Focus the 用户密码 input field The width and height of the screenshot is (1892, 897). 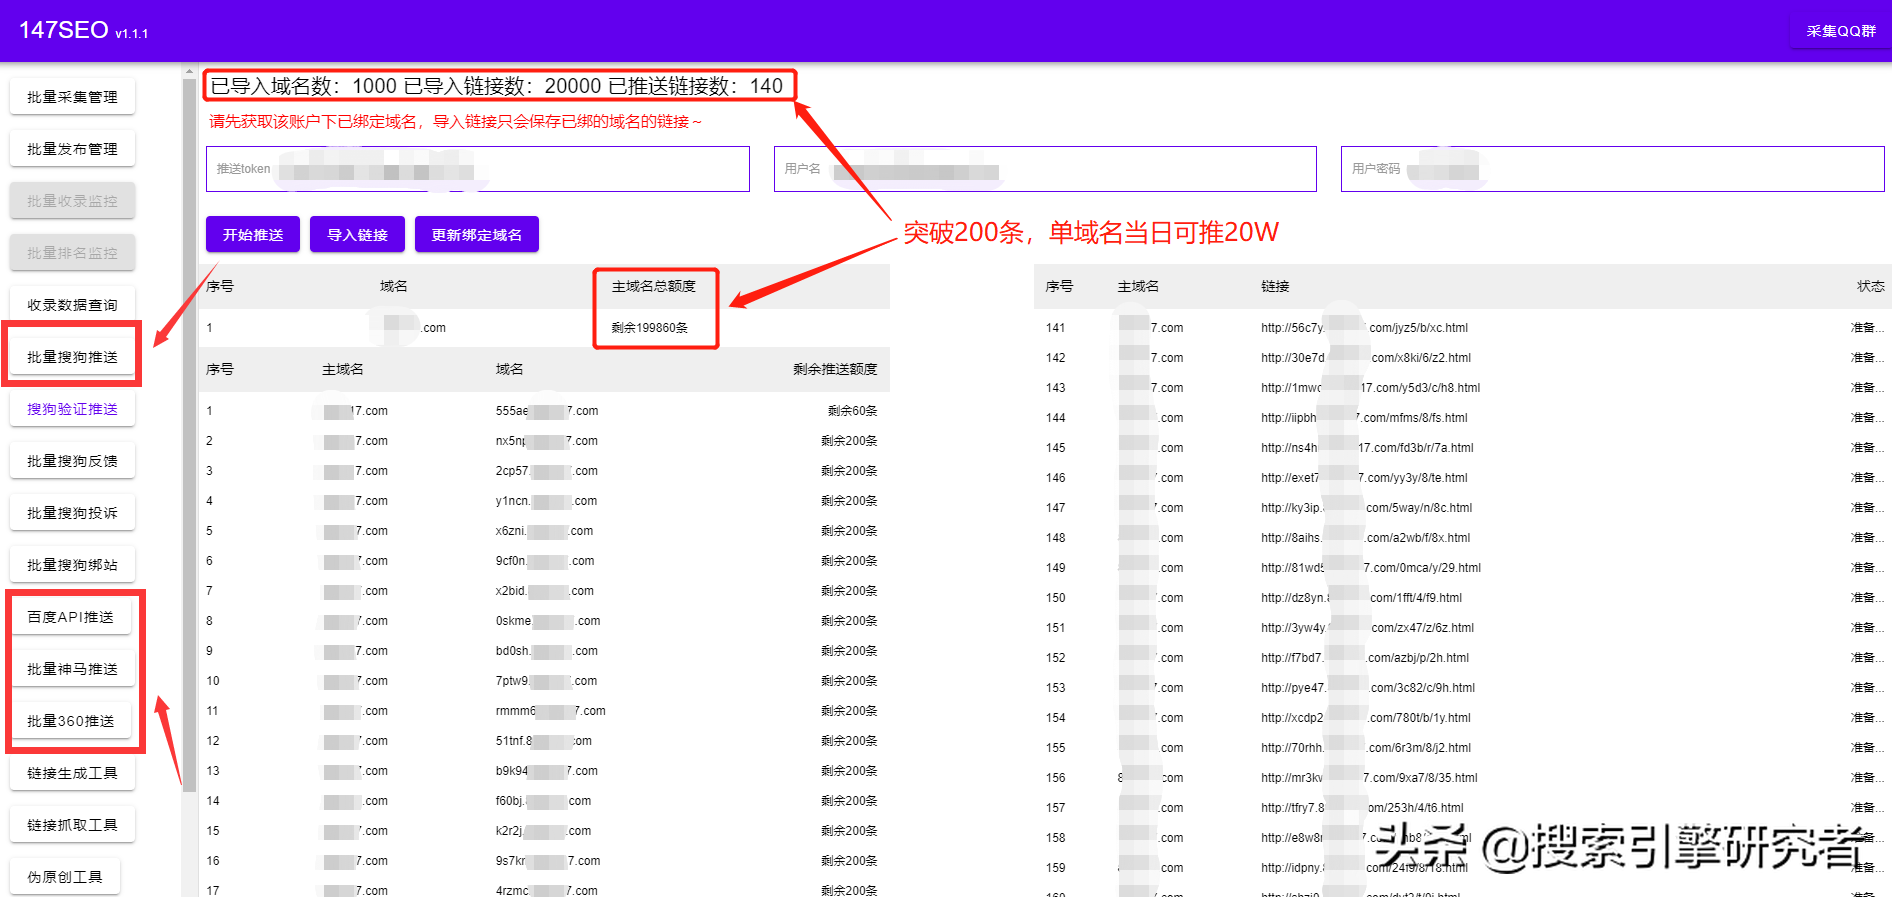coord(1612,169)
